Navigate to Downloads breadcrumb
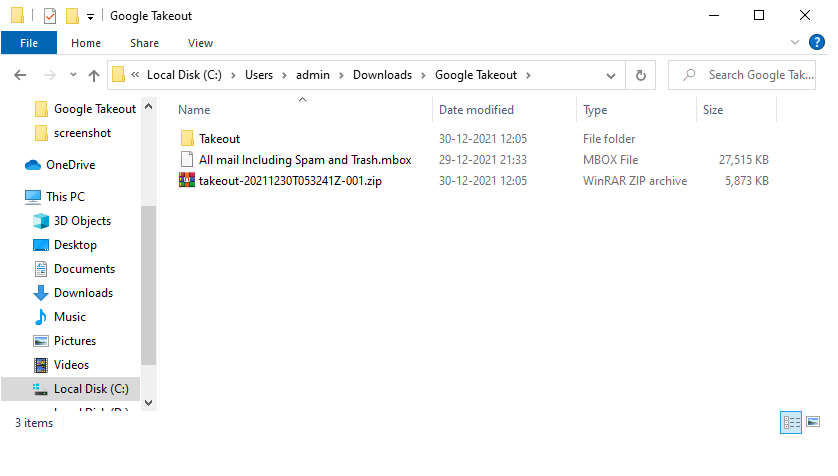This screenshot has height=476, width=838. [x=383, y=75]
